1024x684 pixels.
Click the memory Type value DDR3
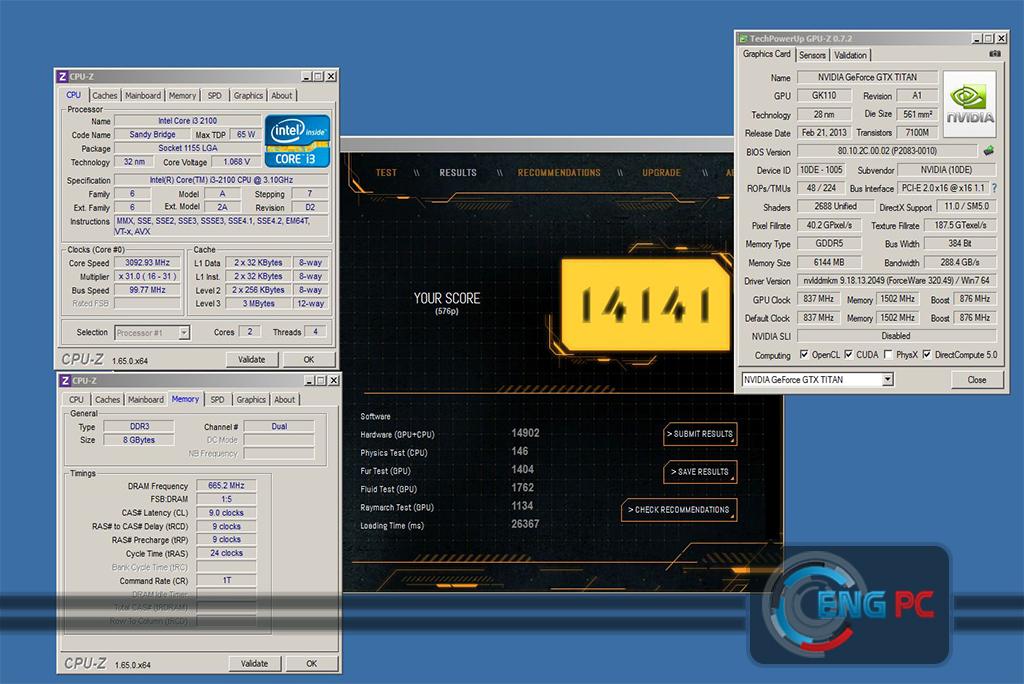(139, 426)
